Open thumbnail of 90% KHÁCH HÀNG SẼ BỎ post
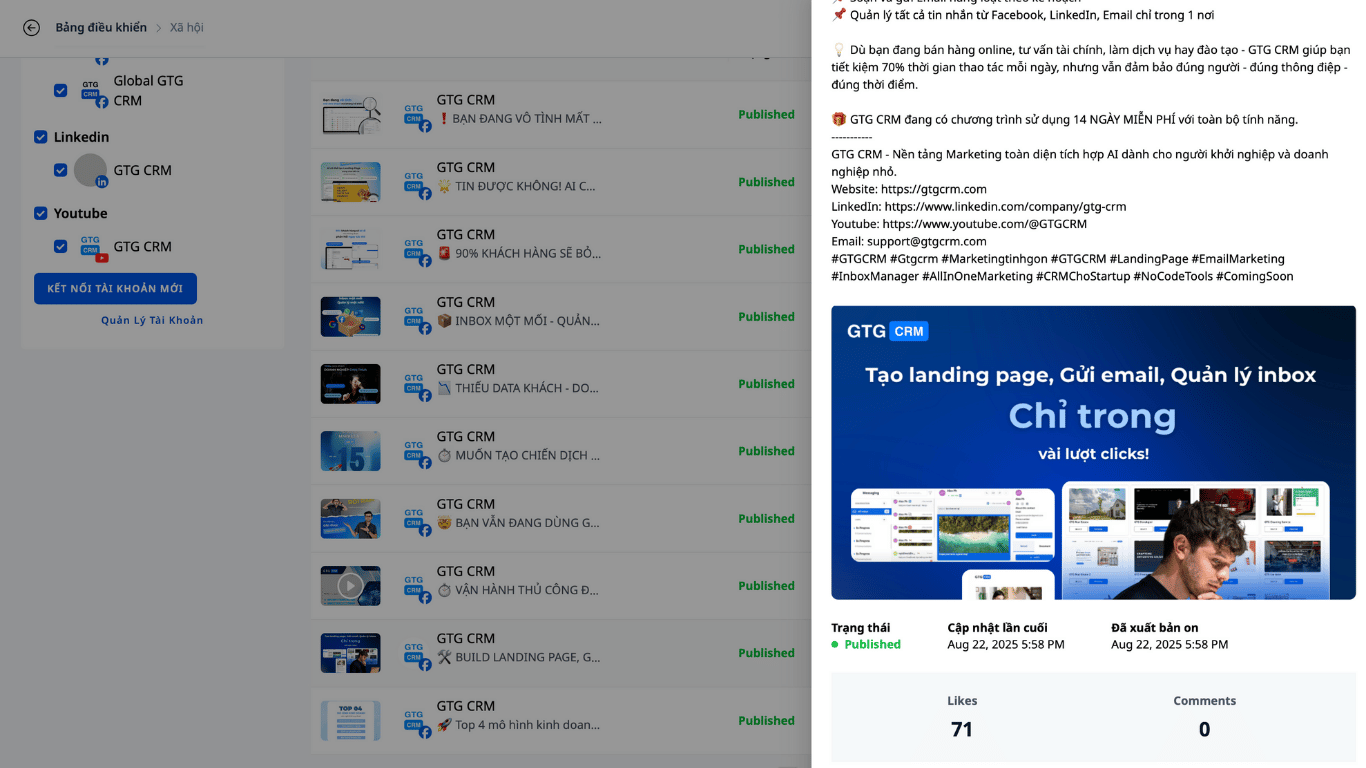1366x768 pixels. tap(350, 249)
